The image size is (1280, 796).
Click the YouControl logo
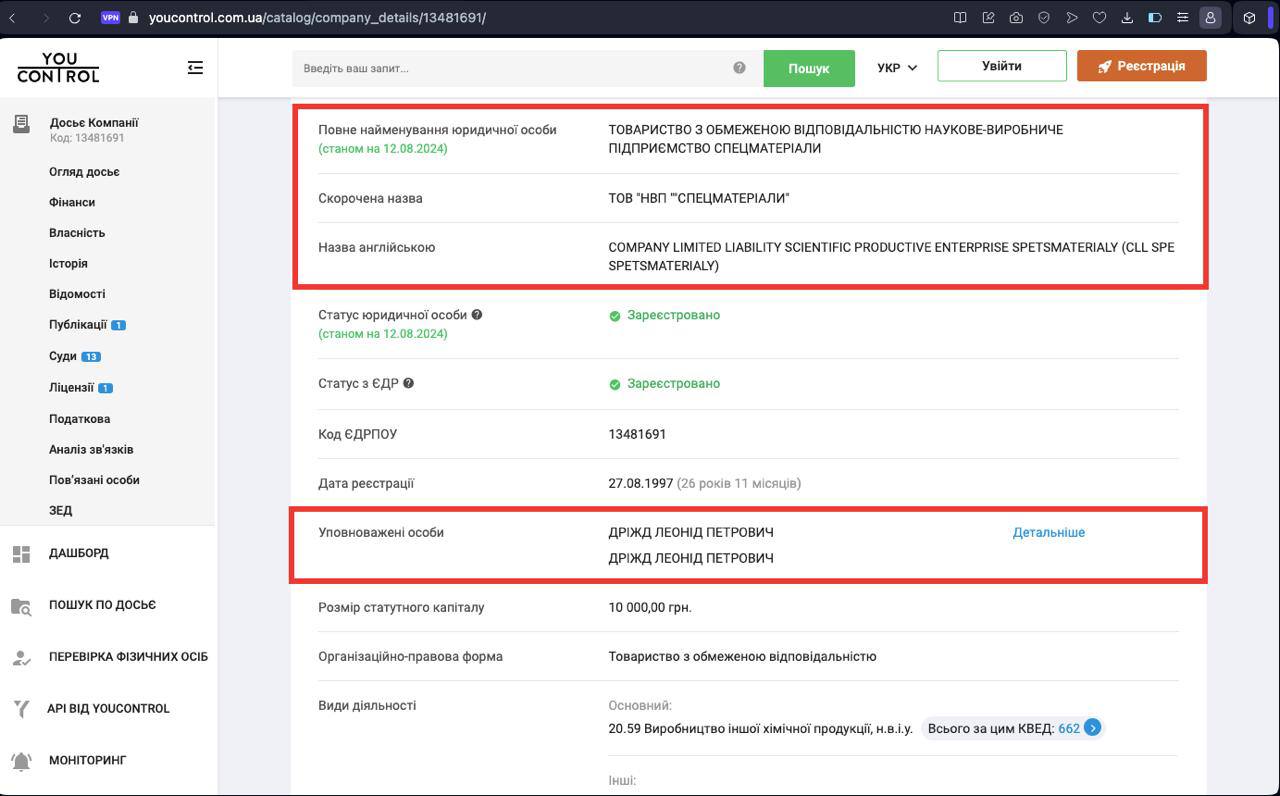[58, 68]
